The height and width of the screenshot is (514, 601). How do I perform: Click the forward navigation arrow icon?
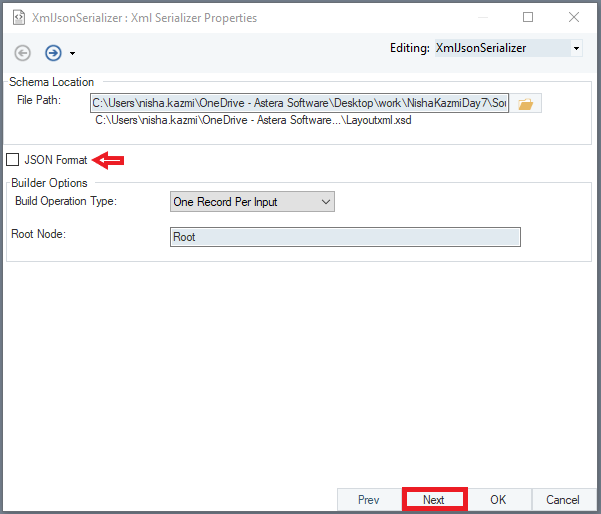[x=53, y=53]
